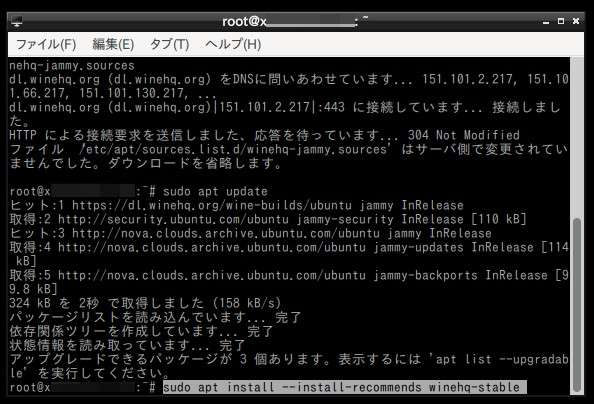Click the terminal window icon in title bar
The height and width of the screenshot is (404, 594).
(x=17, y=21)
